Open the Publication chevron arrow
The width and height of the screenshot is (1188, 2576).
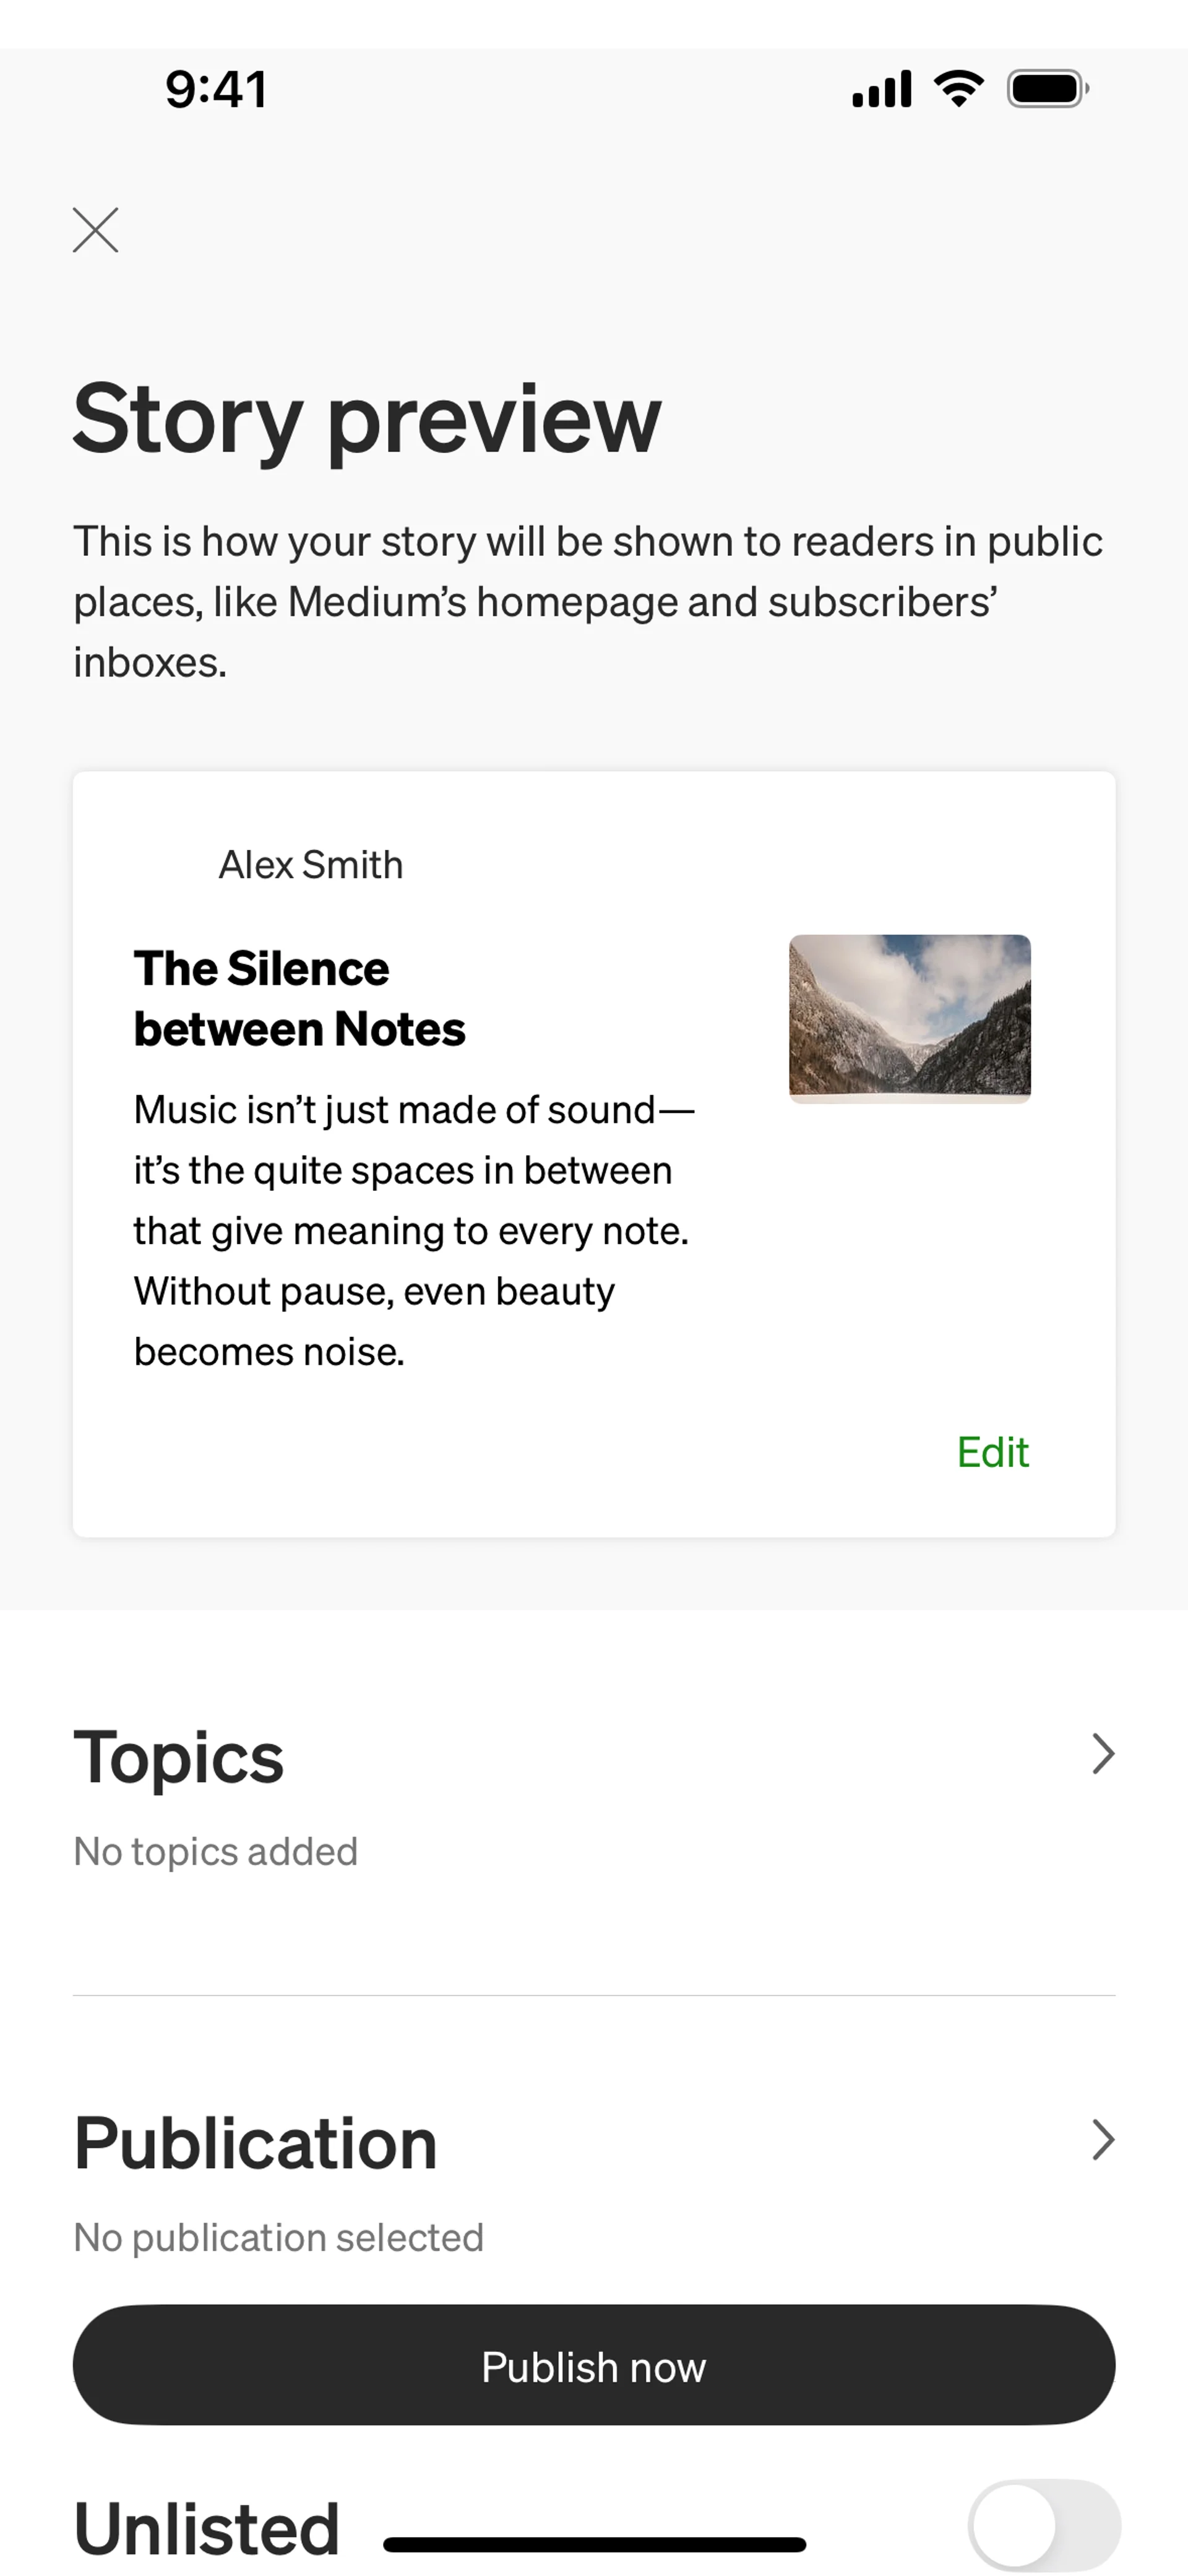click(1102, 2140)
